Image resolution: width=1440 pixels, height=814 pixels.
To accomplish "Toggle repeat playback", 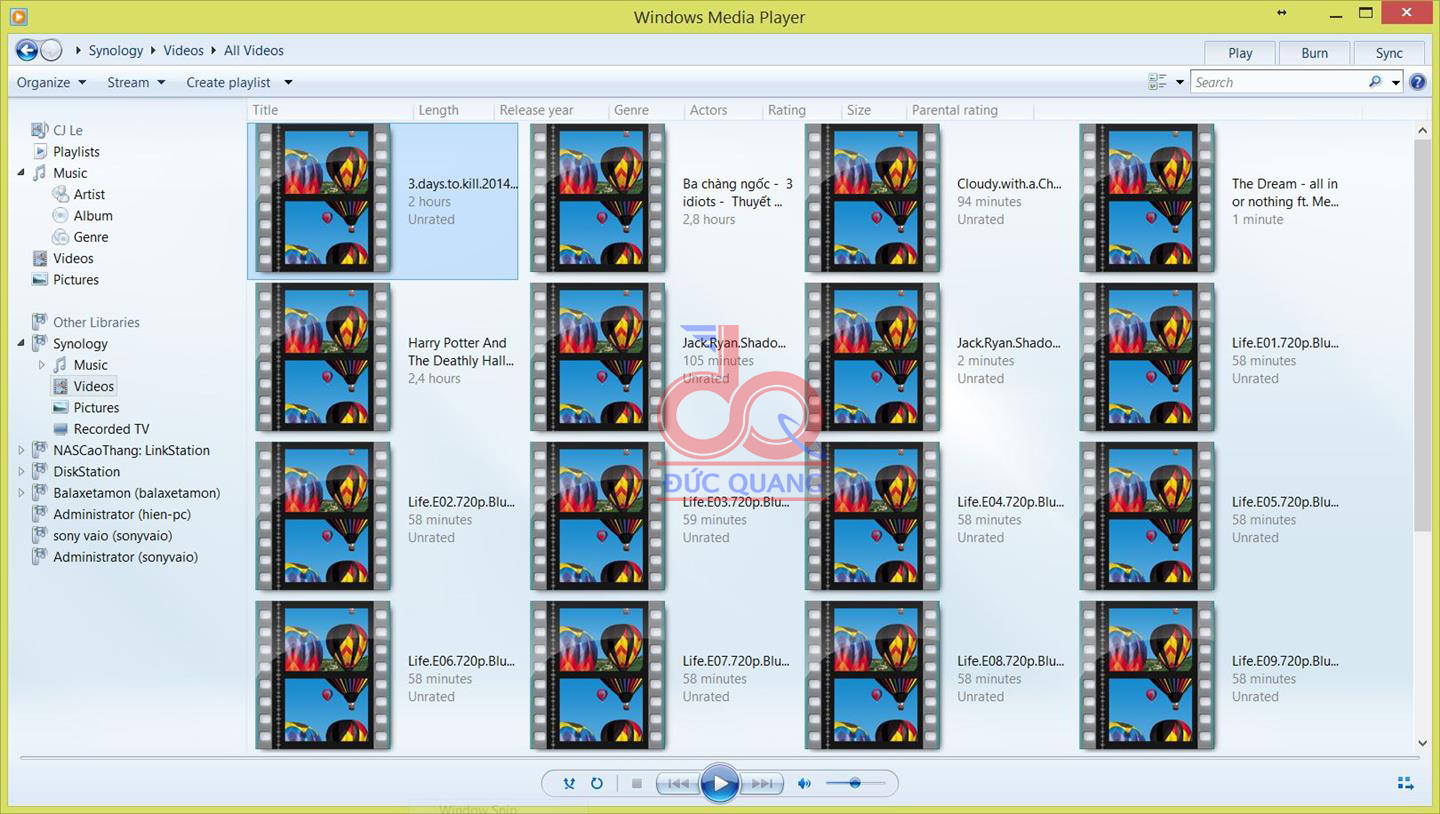I will (597, 783).
